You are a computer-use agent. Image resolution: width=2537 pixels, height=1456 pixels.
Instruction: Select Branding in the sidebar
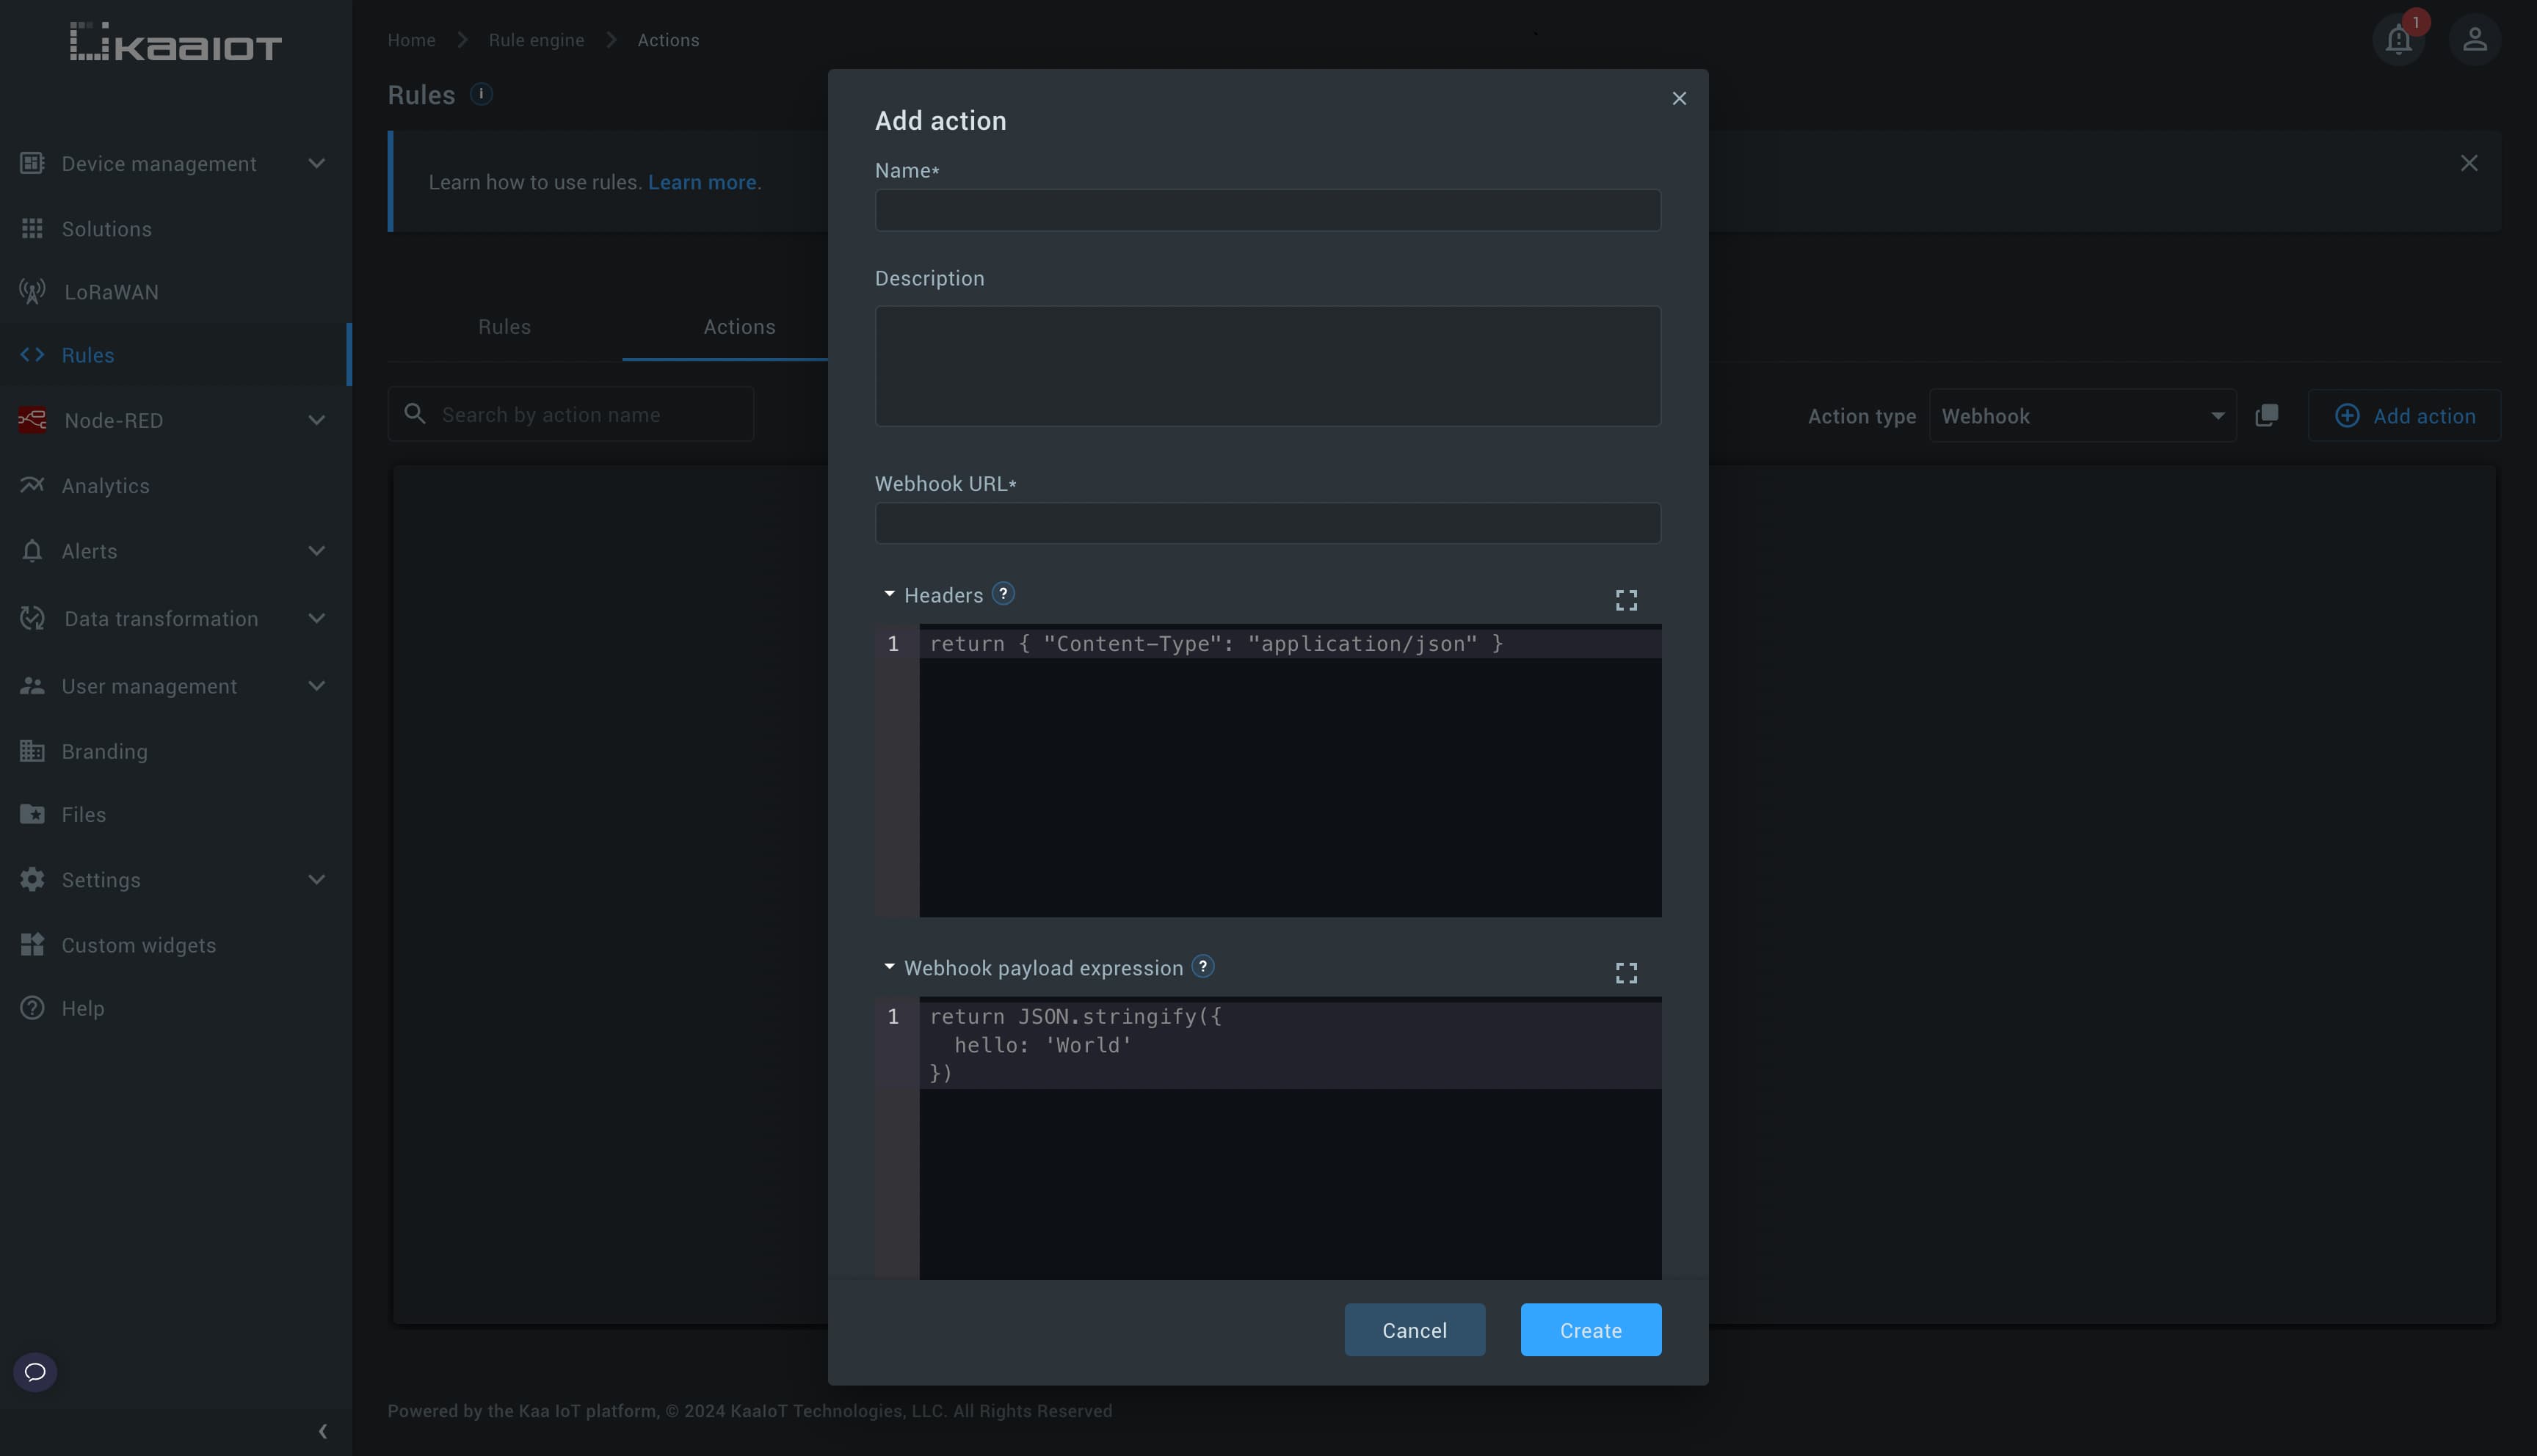(175, 751)
